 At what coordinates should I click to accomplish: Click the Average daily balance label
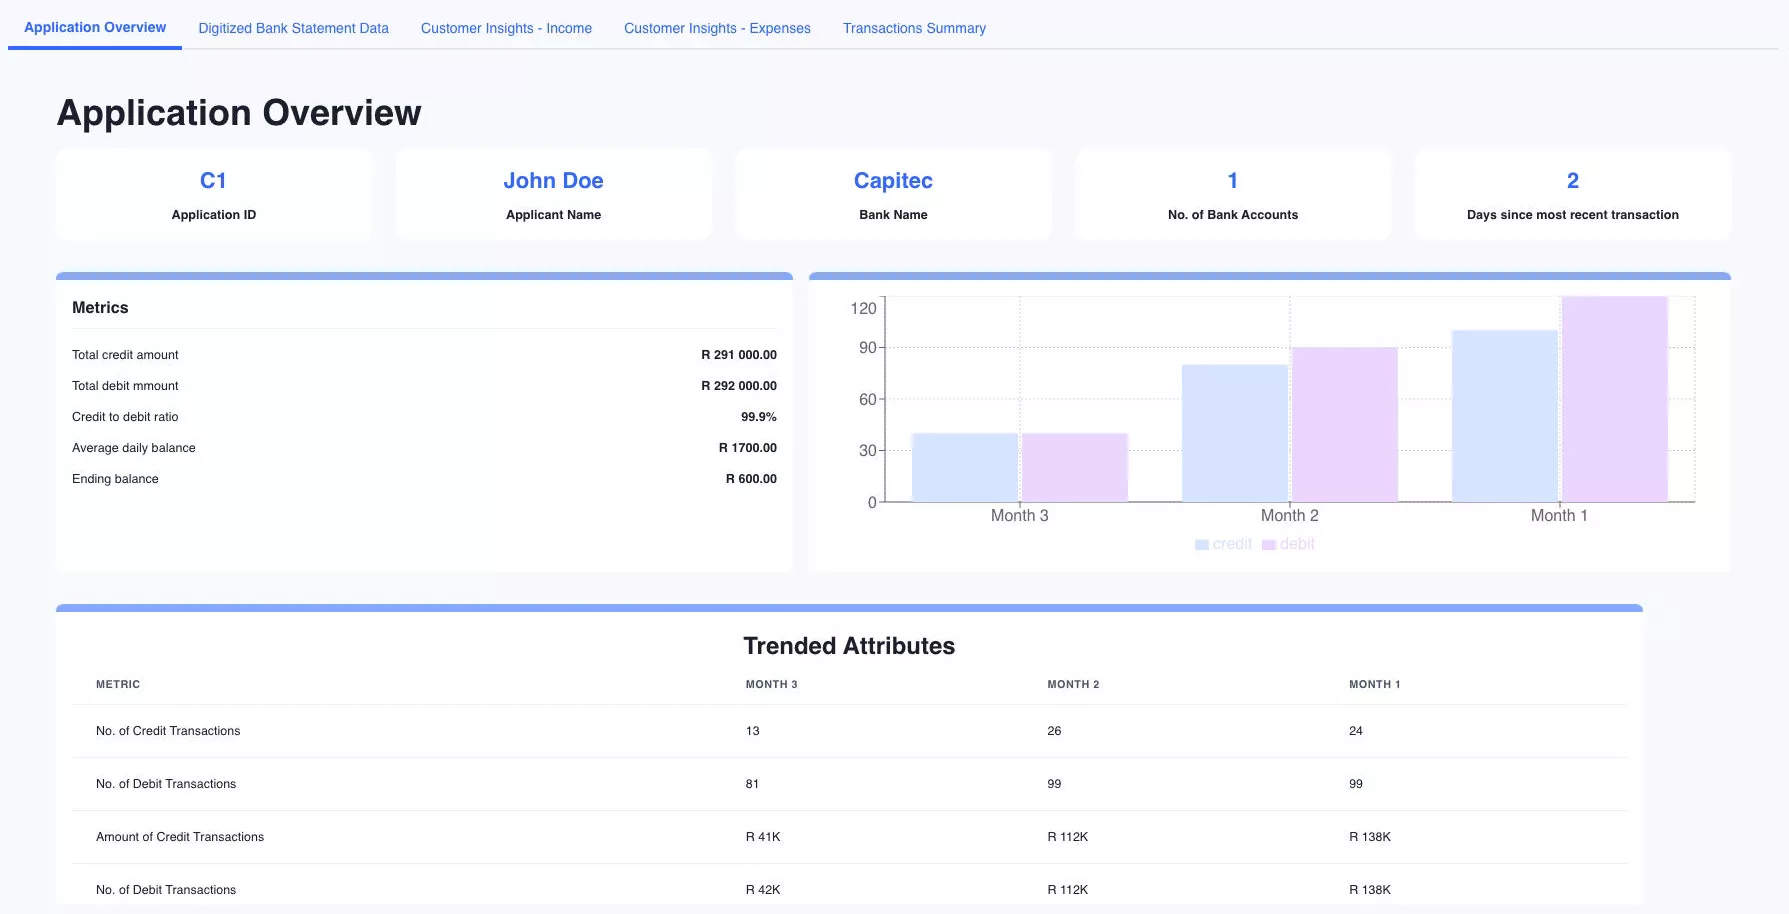(134, 448)
